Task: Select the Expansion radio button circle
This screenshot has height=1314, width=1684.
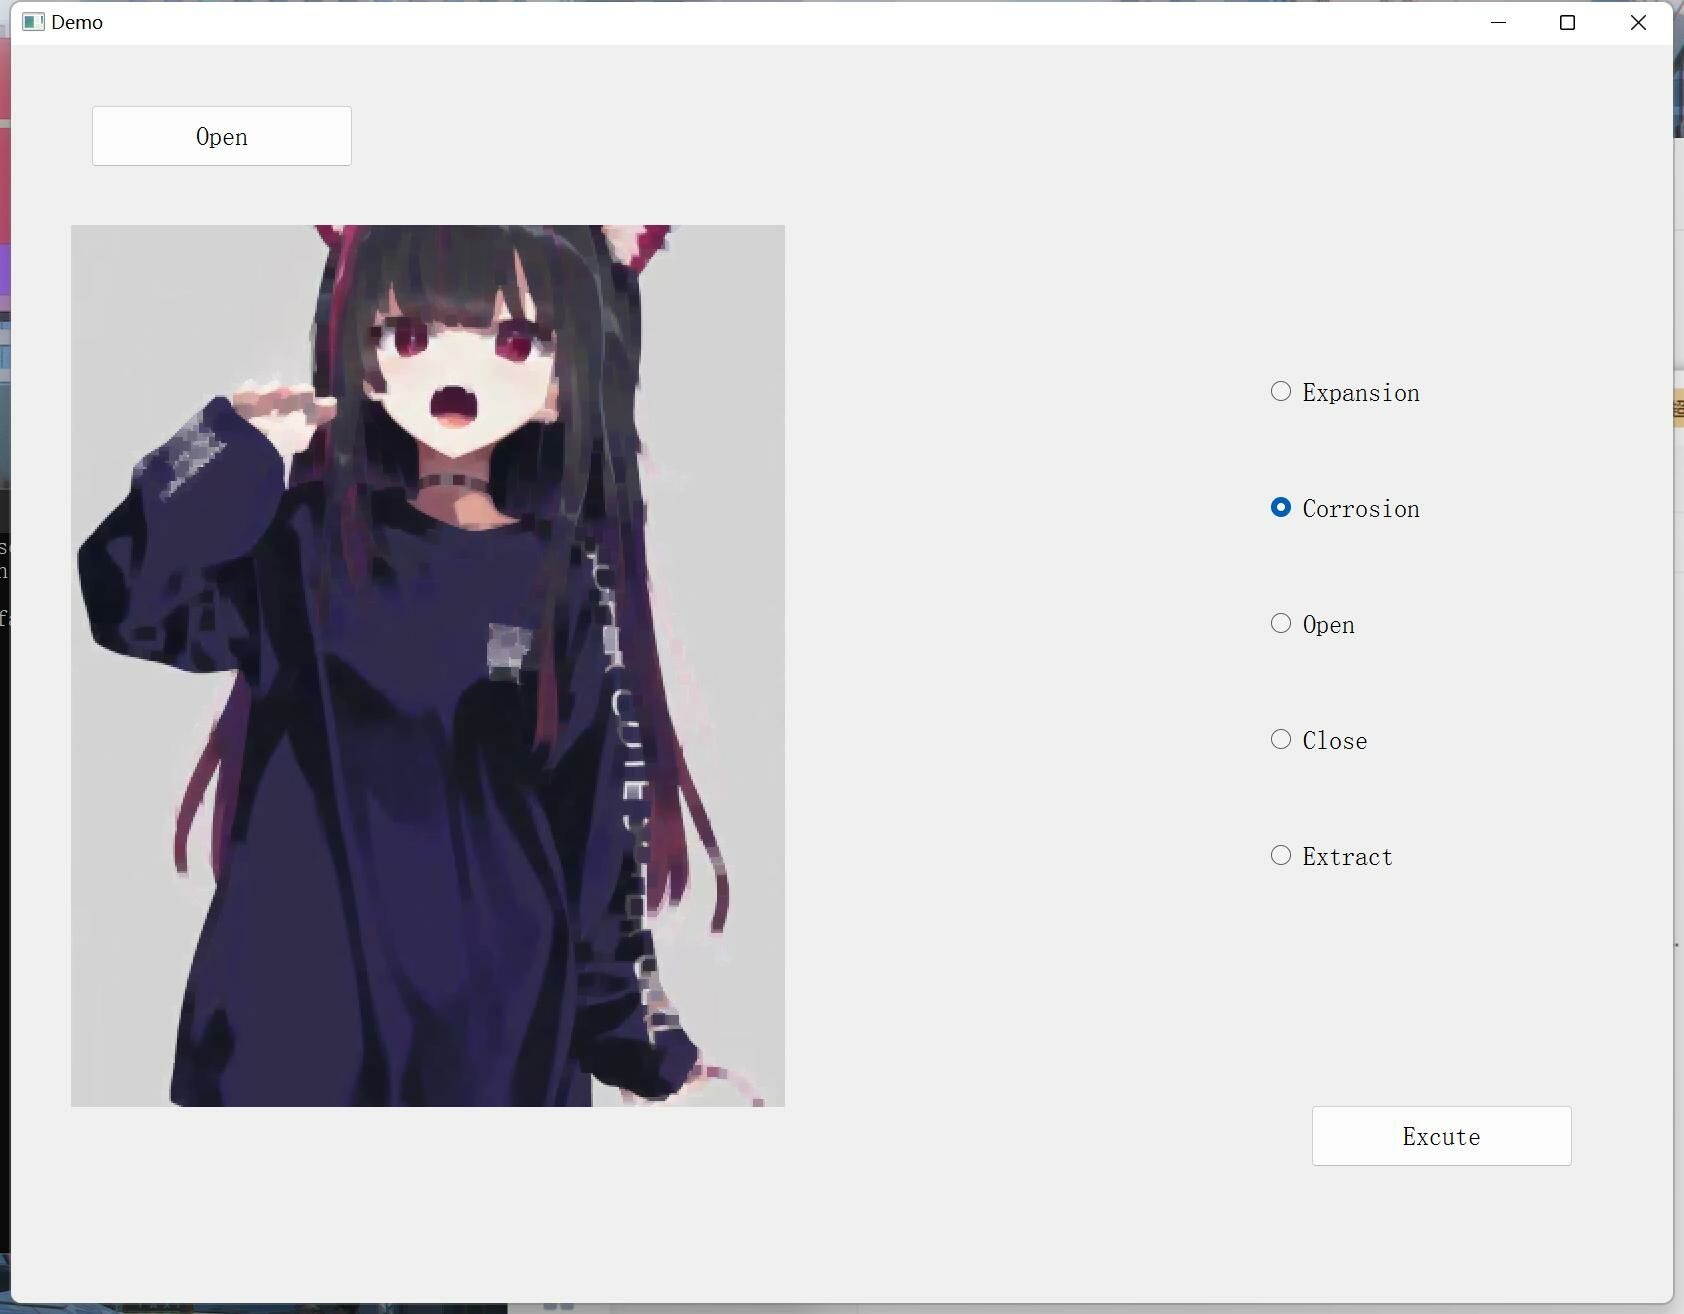Action: point(1281,391)
